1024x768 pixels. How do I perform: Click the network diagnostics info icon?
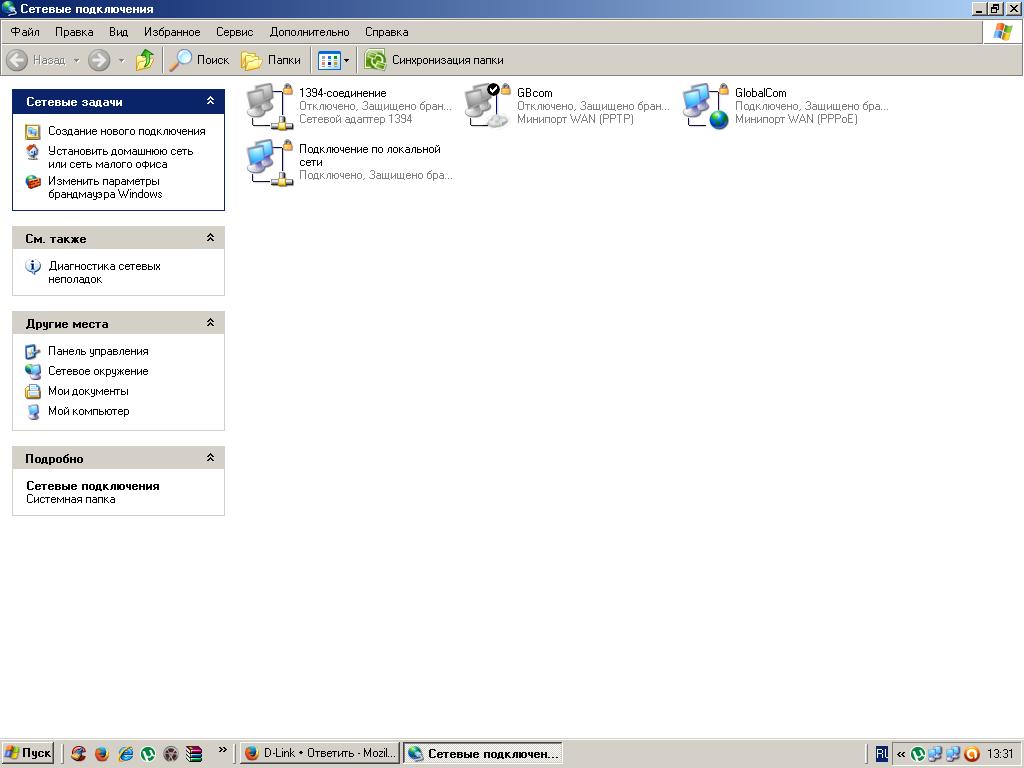(x=33, y=266)
